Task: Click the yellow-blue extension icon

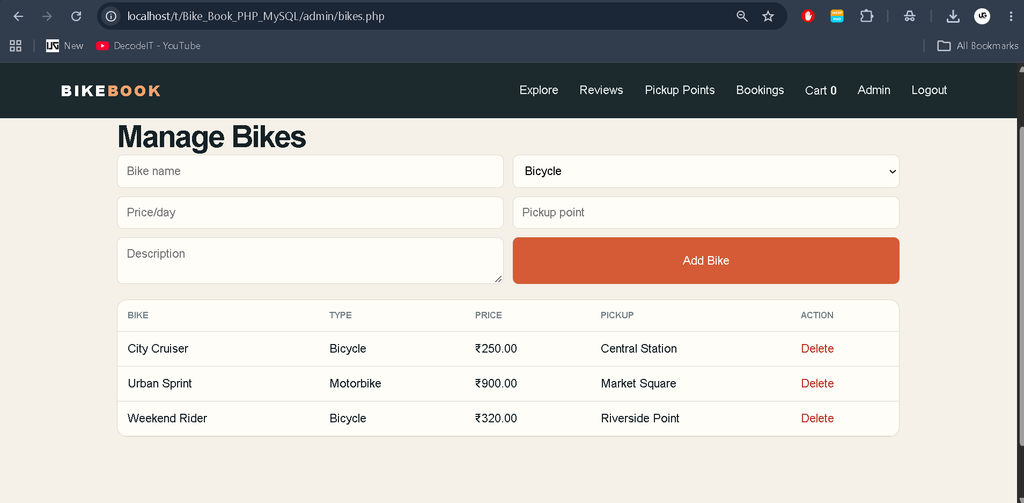Action: pos(837,16)
